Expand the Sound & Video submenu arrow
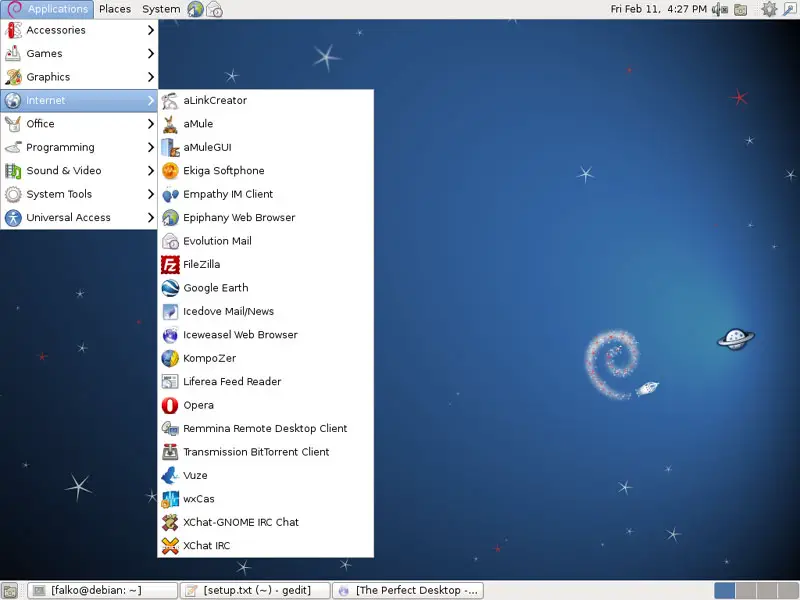Screen dimensions: 800x600 (151, 171)
